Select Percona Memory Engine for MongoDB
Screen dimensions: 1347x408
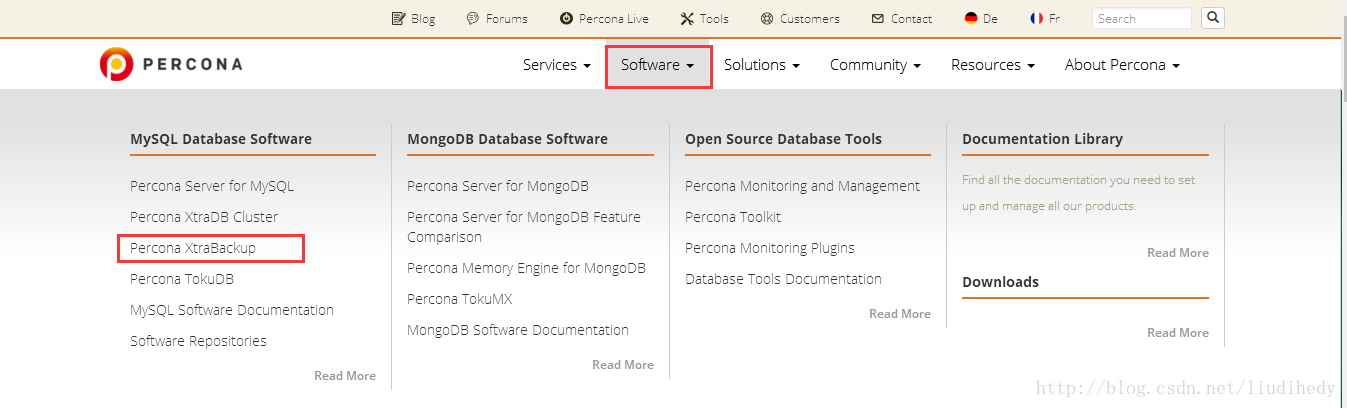pyautogui.click(x=526, y=268)
